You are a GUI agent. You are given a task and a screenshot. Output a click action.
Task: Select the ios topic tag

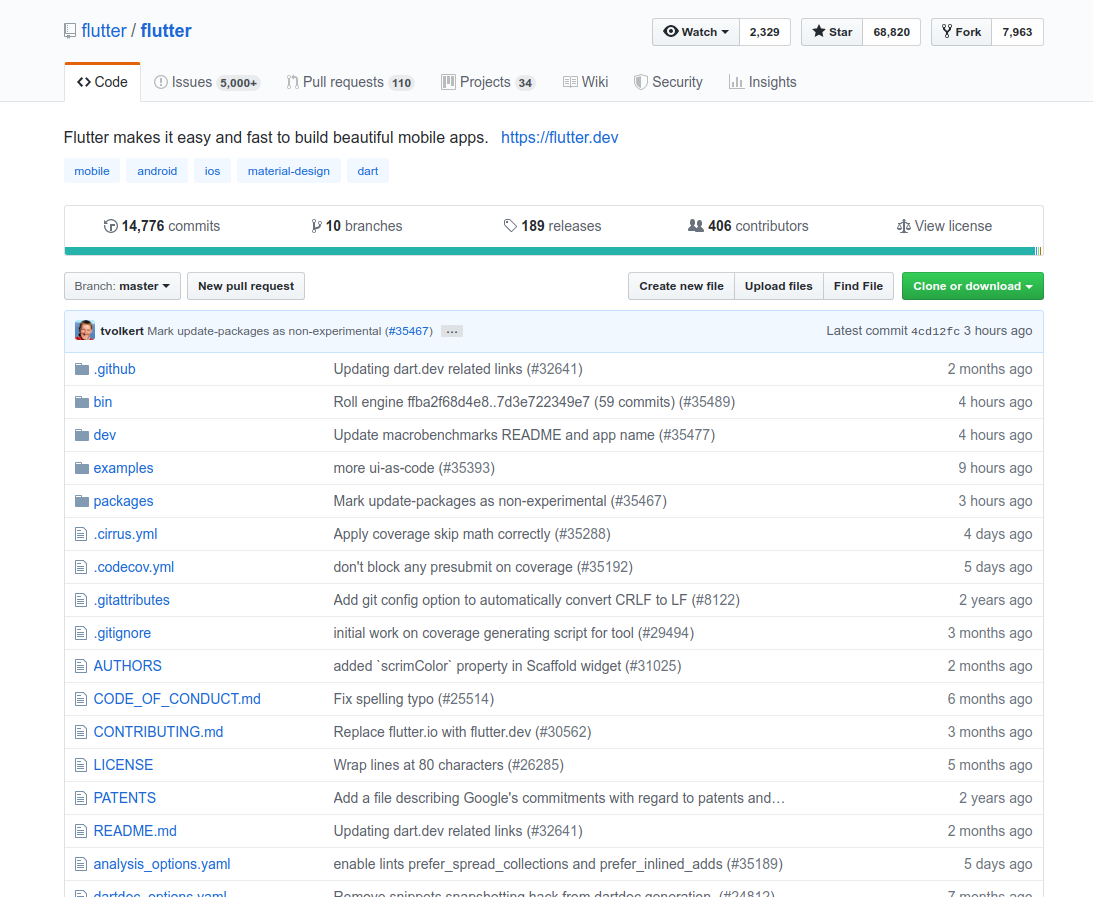click(213, 171)
